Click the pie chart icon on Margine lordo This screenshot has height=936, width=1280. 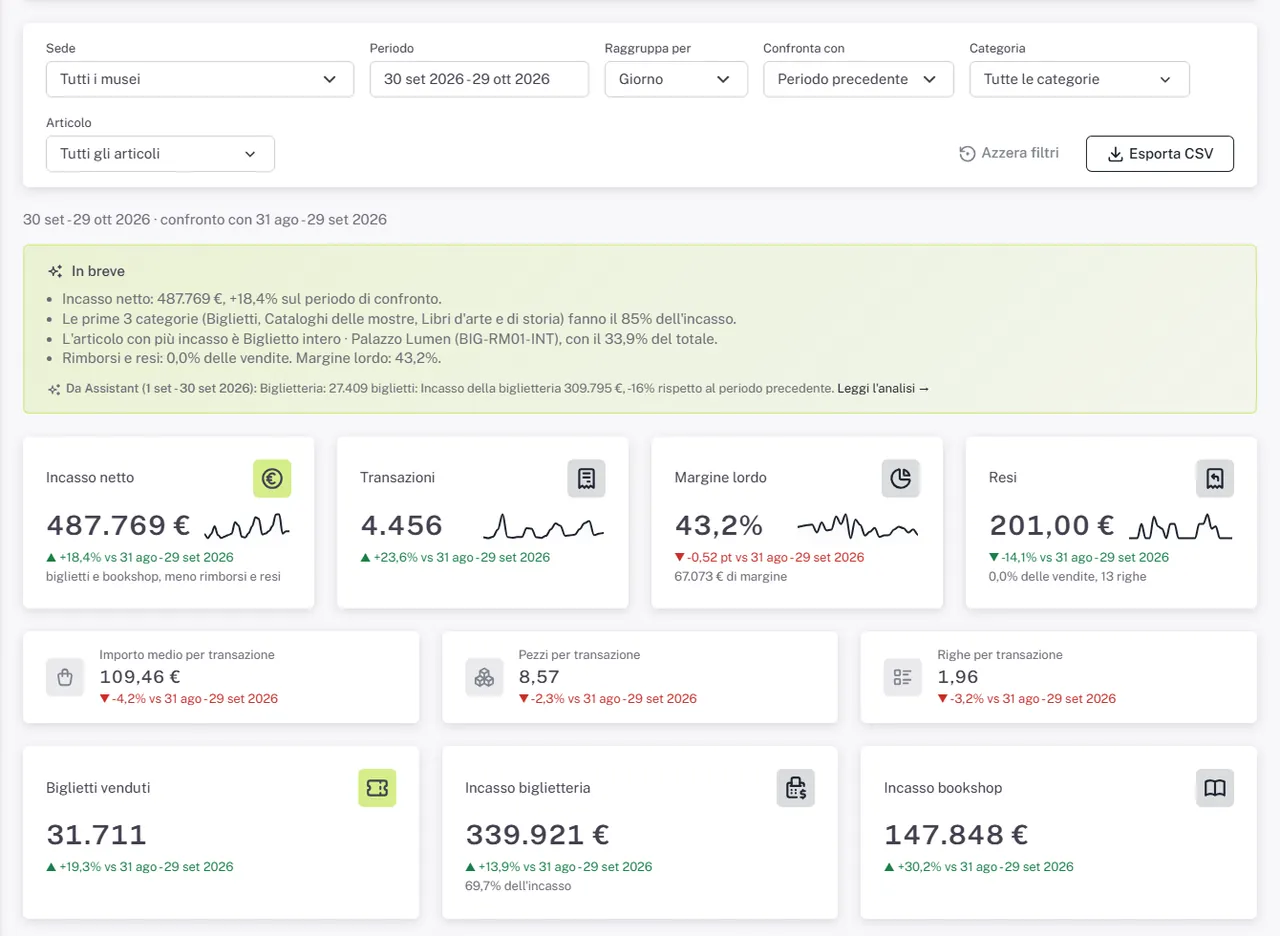click(x=900, y=479)
